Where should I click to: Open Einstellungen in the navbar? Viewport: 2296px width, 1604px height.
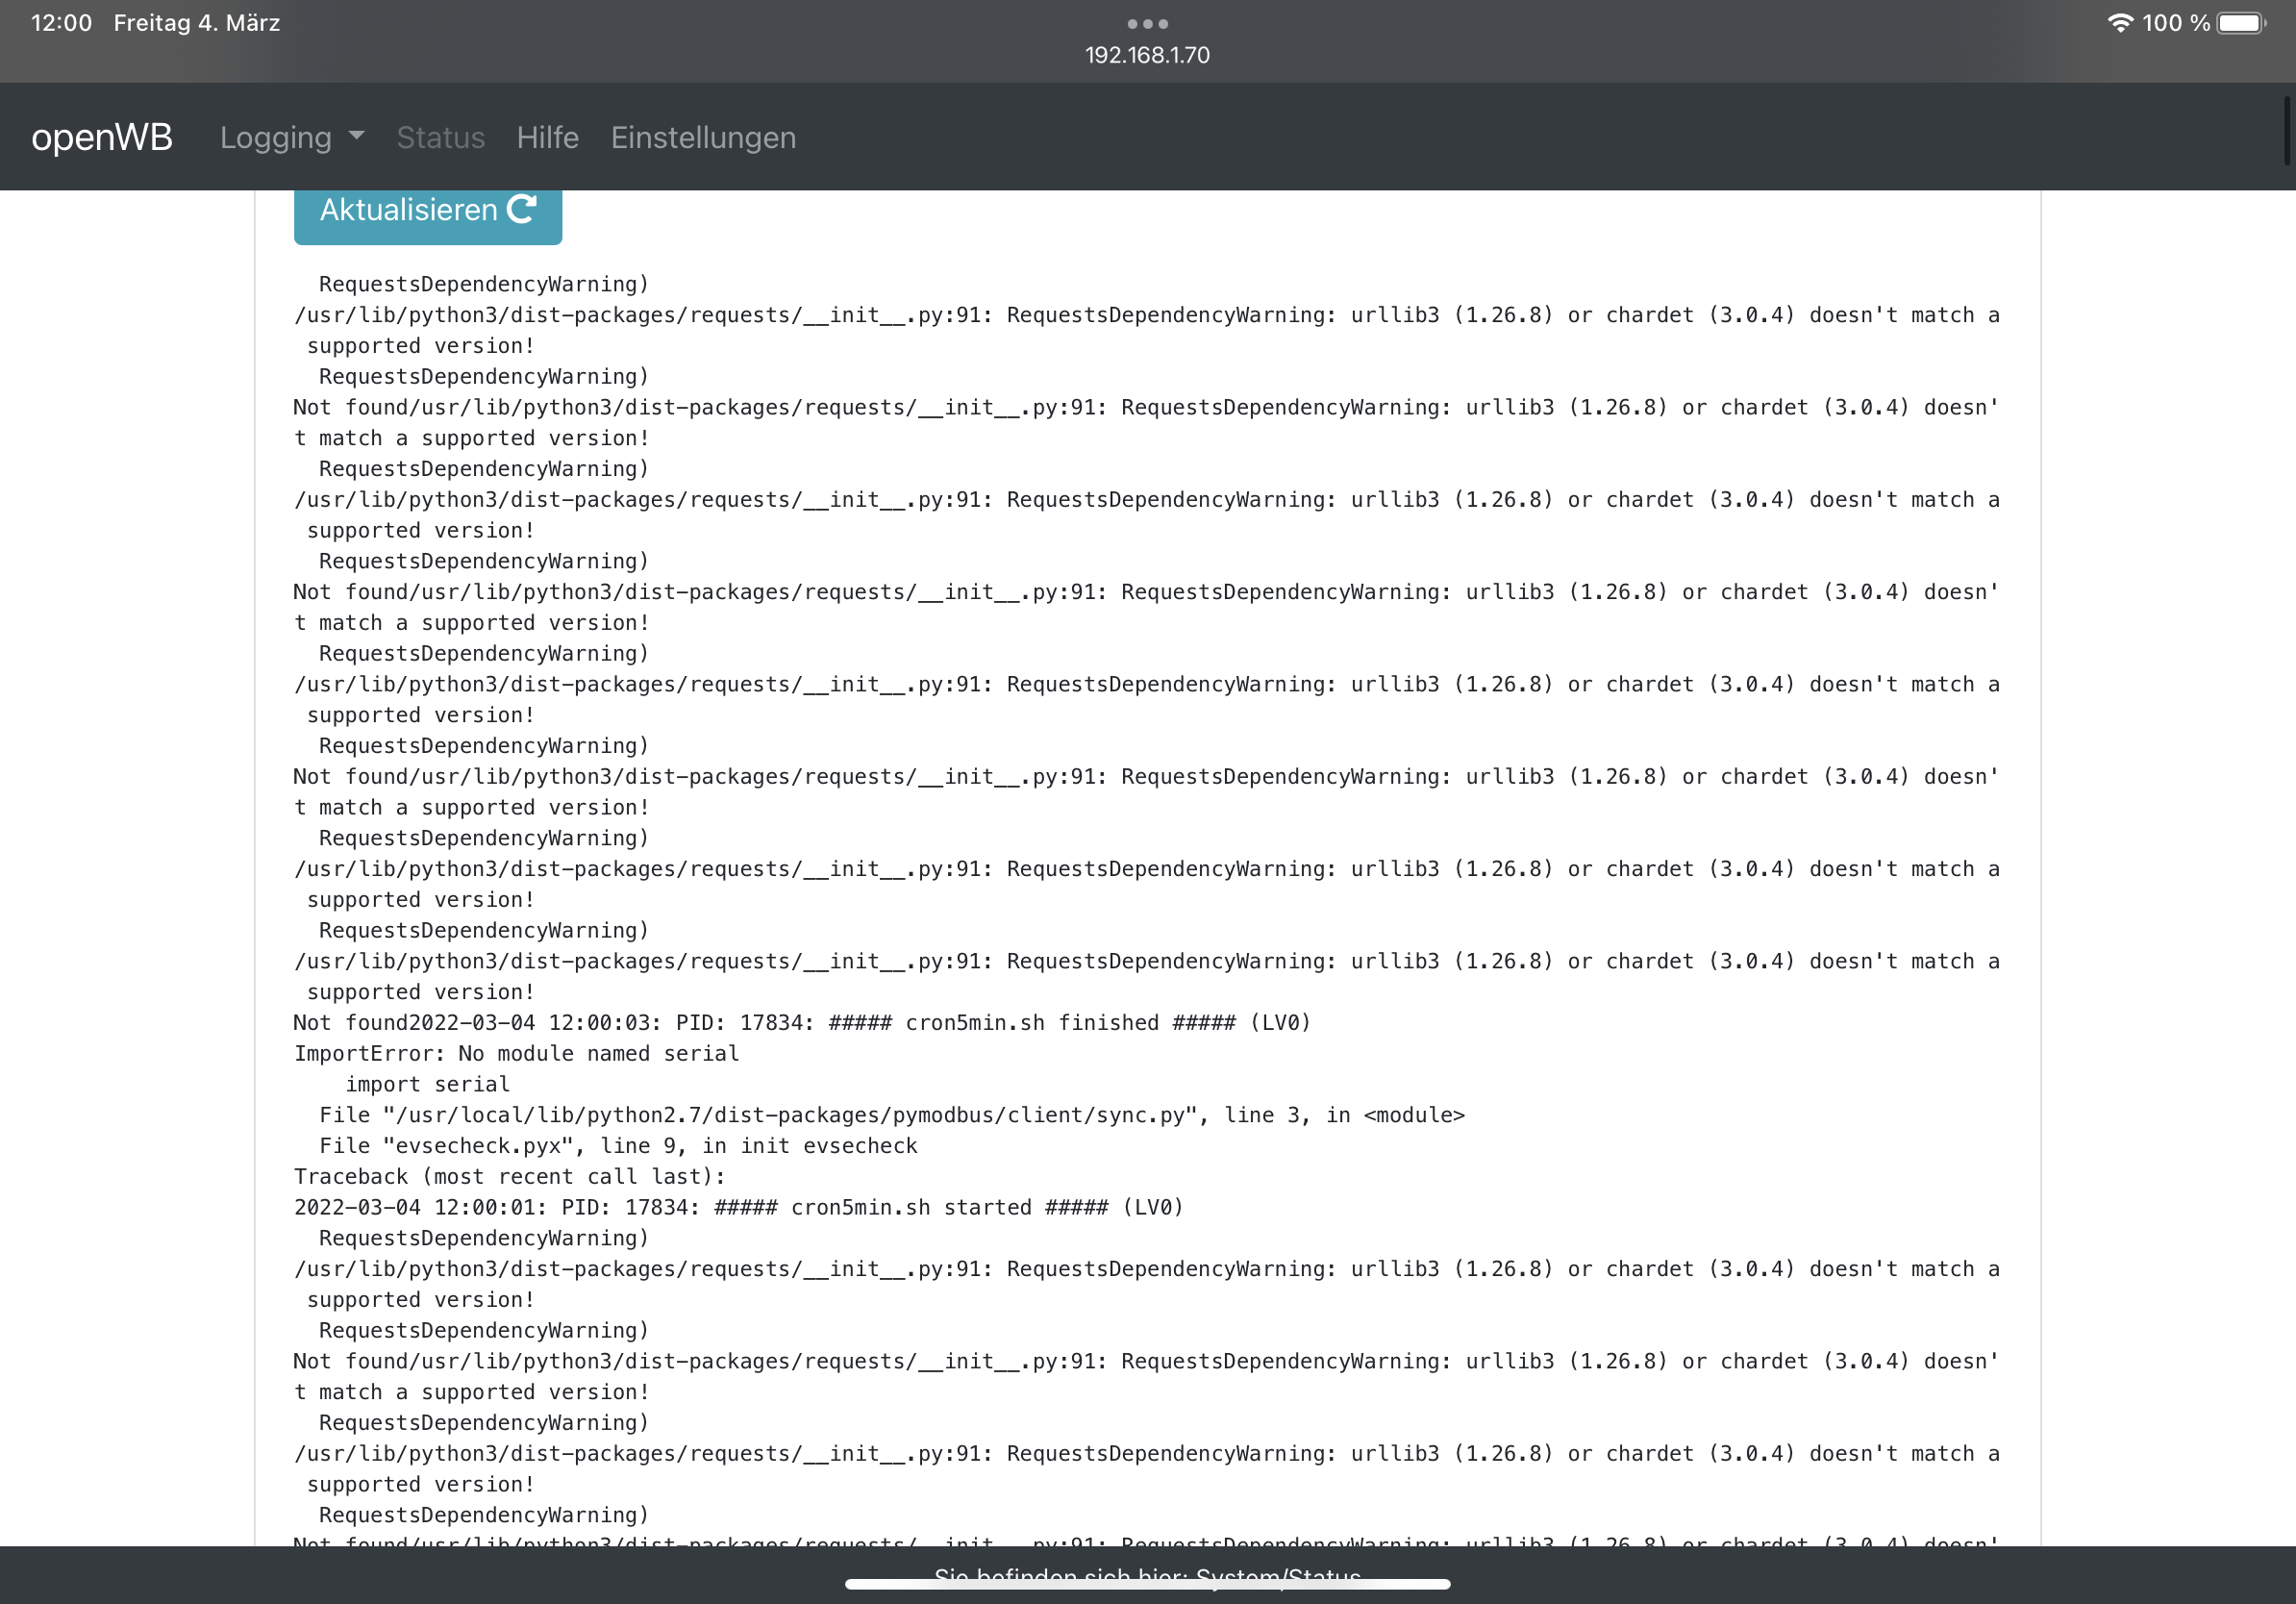(x=703, y=137)
